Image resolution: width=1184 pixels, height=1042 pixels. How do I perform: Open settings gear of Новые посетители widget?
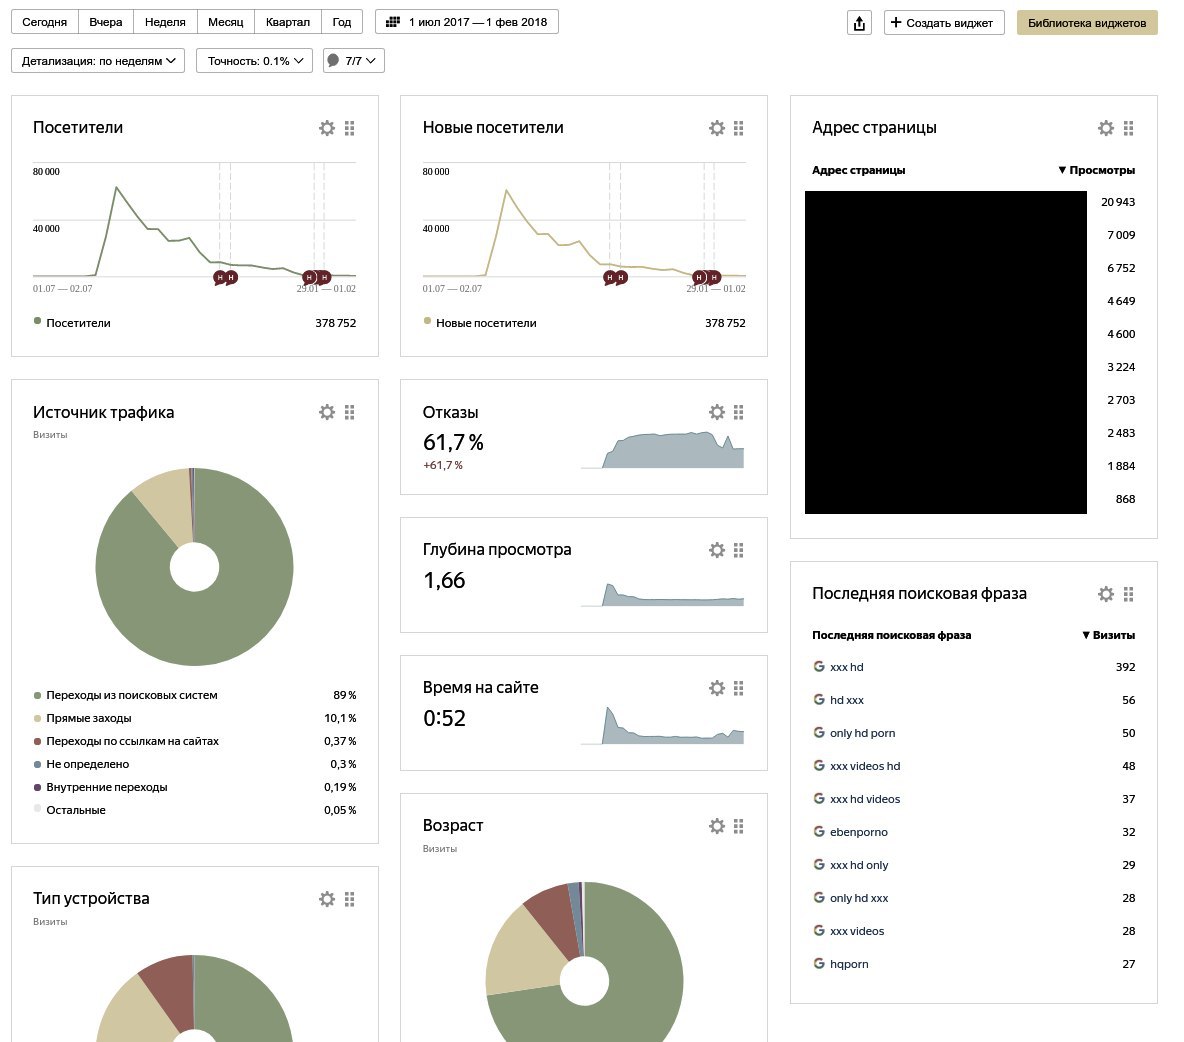tap(717, 128)
